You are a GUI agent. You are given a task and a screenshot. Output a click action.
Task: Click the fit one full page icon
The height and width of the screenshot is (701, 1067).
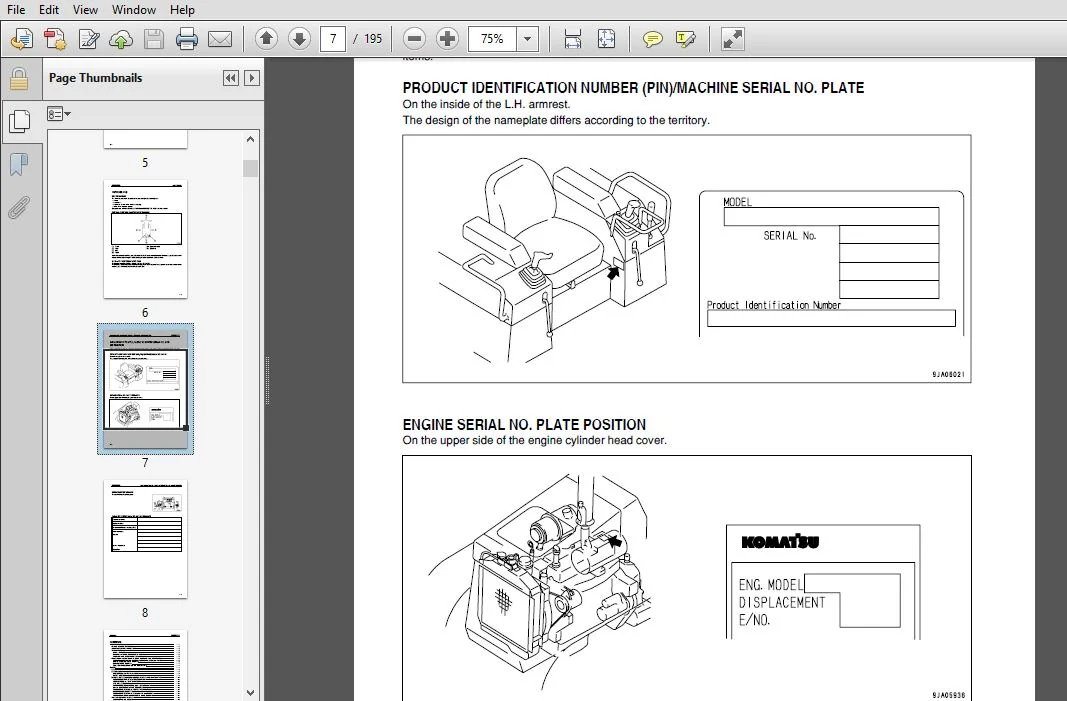pos(606,39)
